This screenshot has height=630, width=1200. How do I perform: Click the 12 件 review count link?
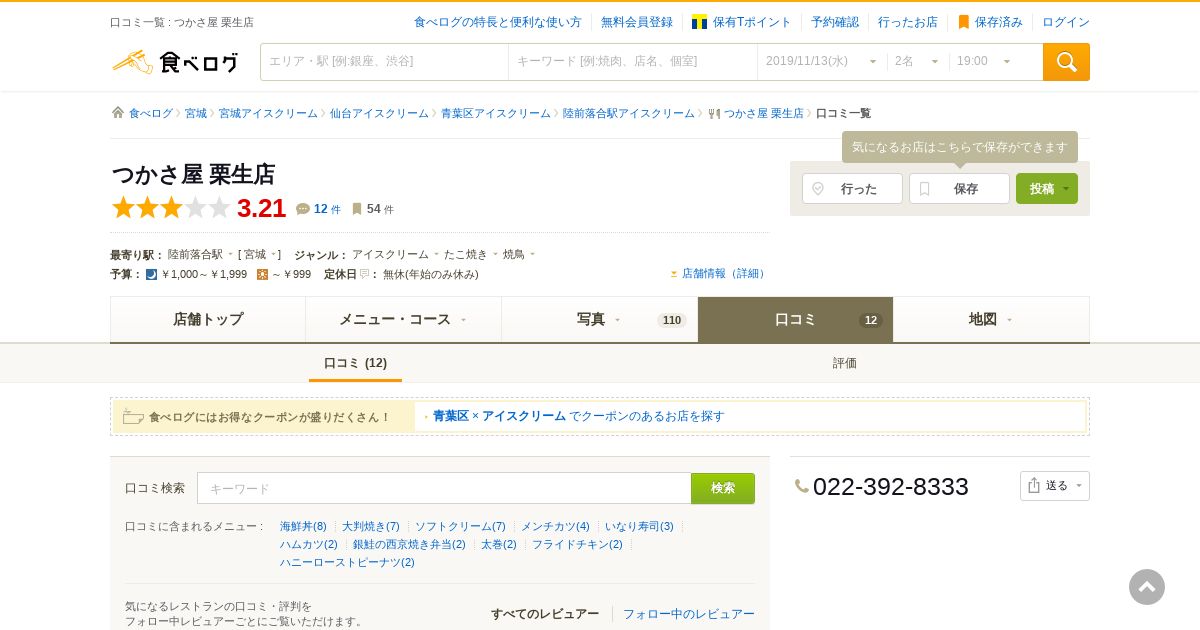click(327, 209)
